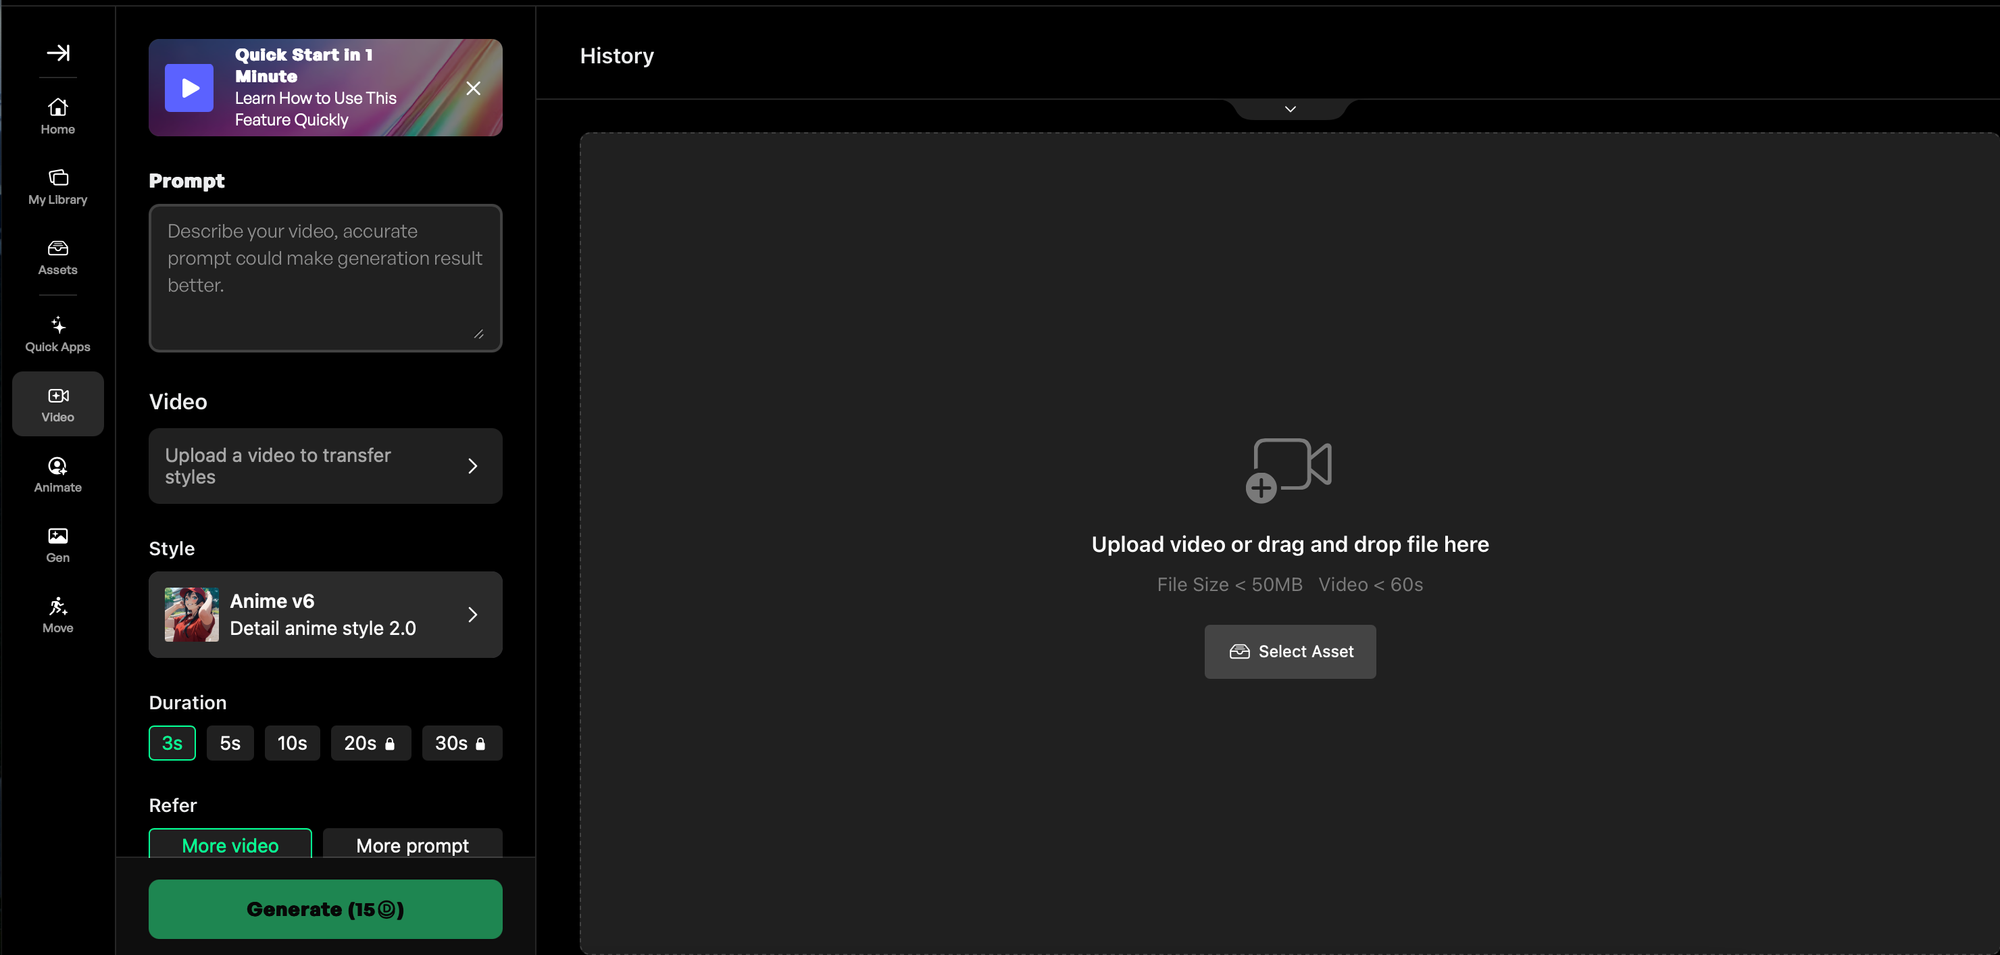Viewport: 2000px width, 955px height.
Task: Expand the sidebar with the arrow icon
Action: tap(58, 53)
